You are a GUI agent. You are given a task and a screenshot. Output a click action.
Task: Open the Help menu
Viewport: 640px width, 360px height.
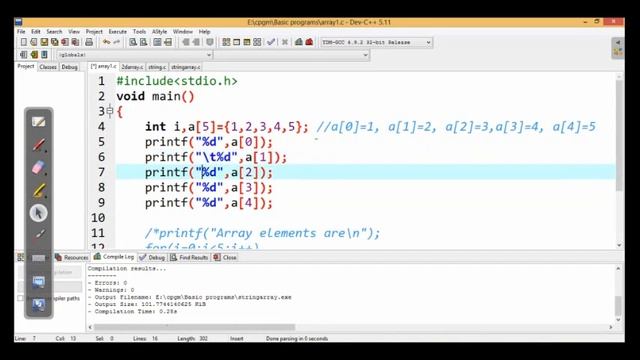[204, 31]
